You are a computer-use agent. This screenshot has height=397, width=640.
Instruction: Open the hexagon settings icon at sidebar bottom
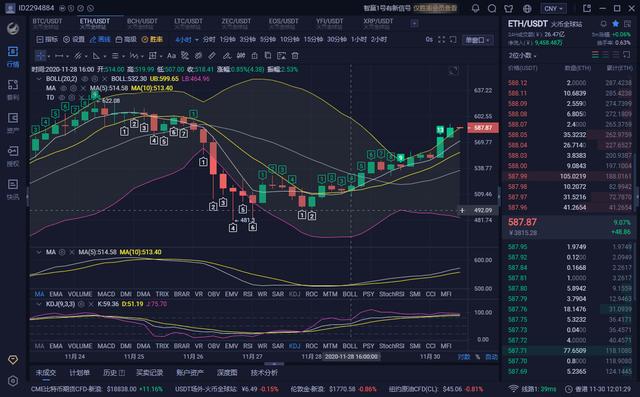coord(13,381)
